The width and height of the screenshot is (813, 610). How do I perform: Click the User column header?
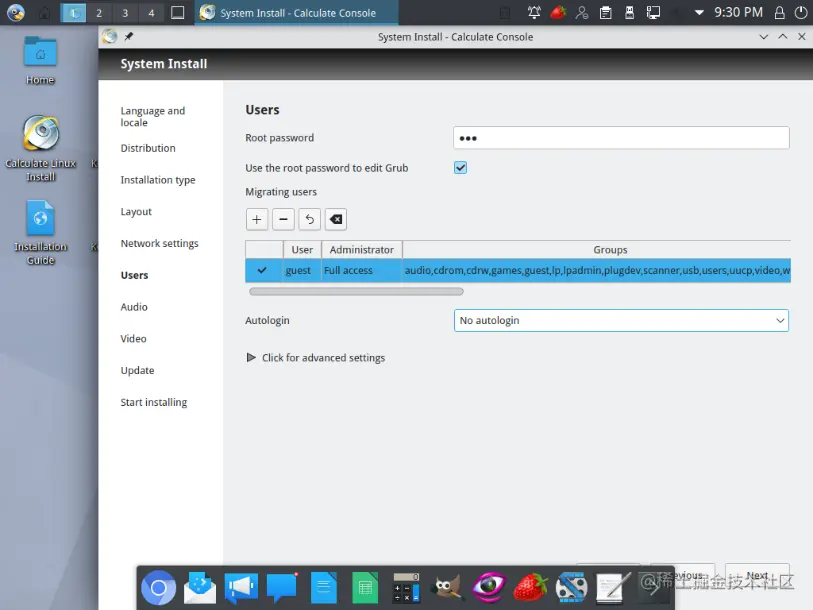pos(302,249)
